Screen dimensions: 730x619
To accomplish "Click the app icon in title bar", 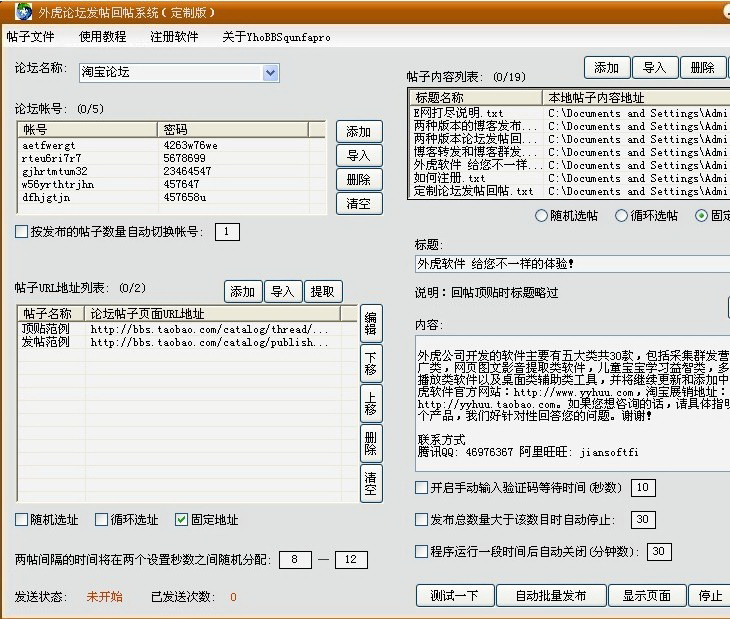I will (x=23, y=12).
